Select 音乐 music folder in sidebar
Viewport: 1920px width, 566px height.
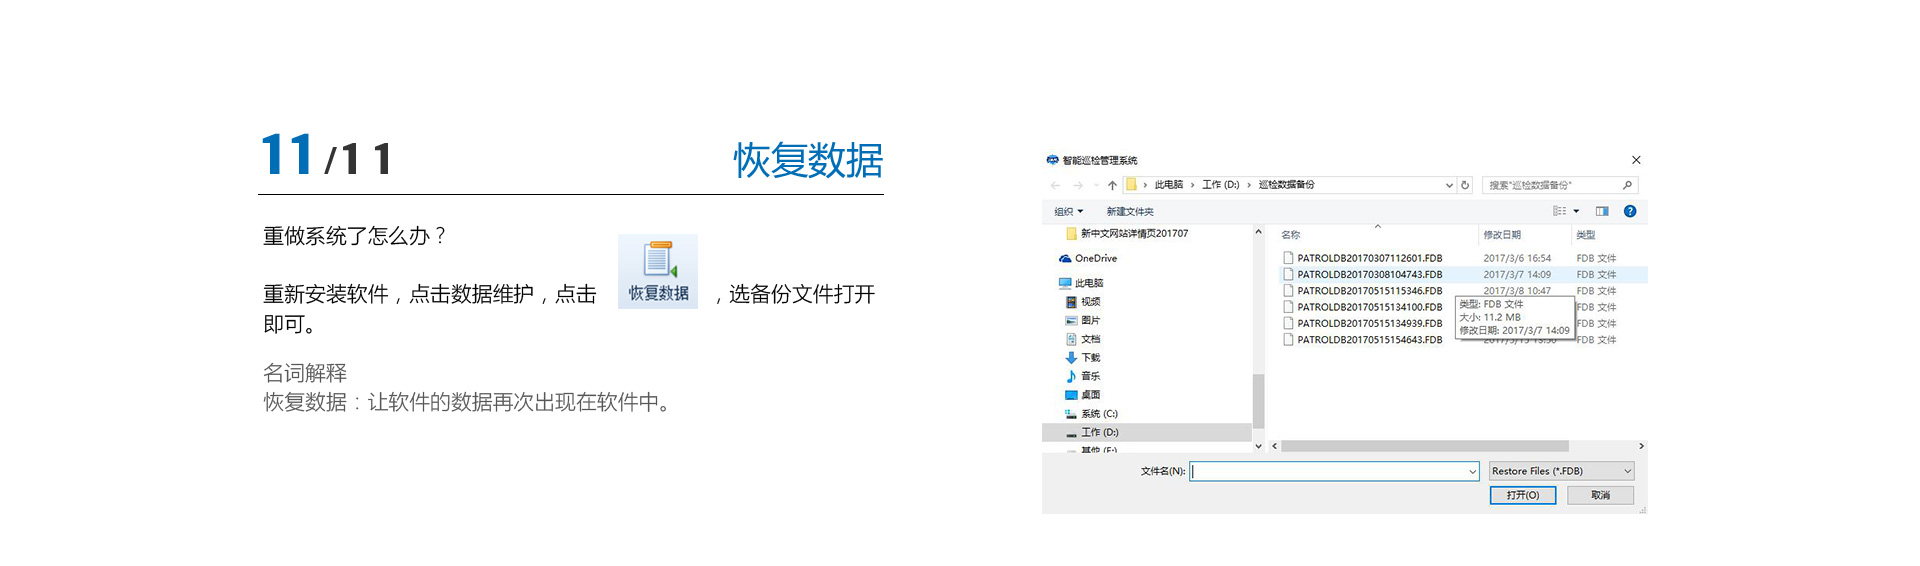click(1090, 376)
